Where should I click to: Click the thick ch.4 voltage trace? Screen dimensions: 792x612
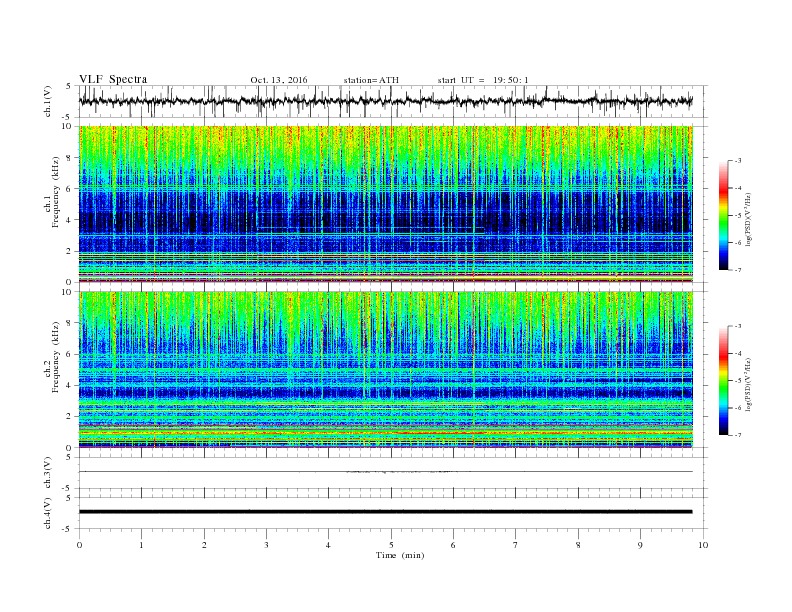point(386,512)
